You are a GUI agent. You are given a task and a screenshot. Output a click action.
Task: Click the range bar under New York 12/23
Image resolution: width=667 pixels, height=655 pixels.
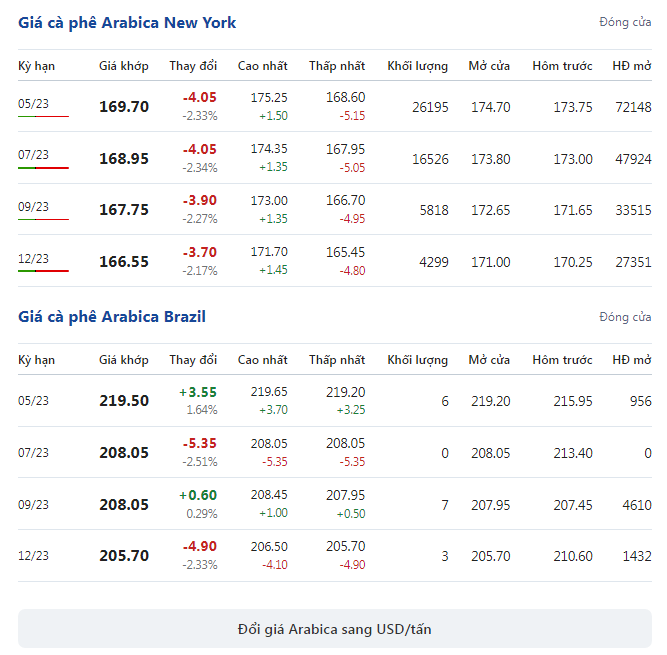point(43,271)
